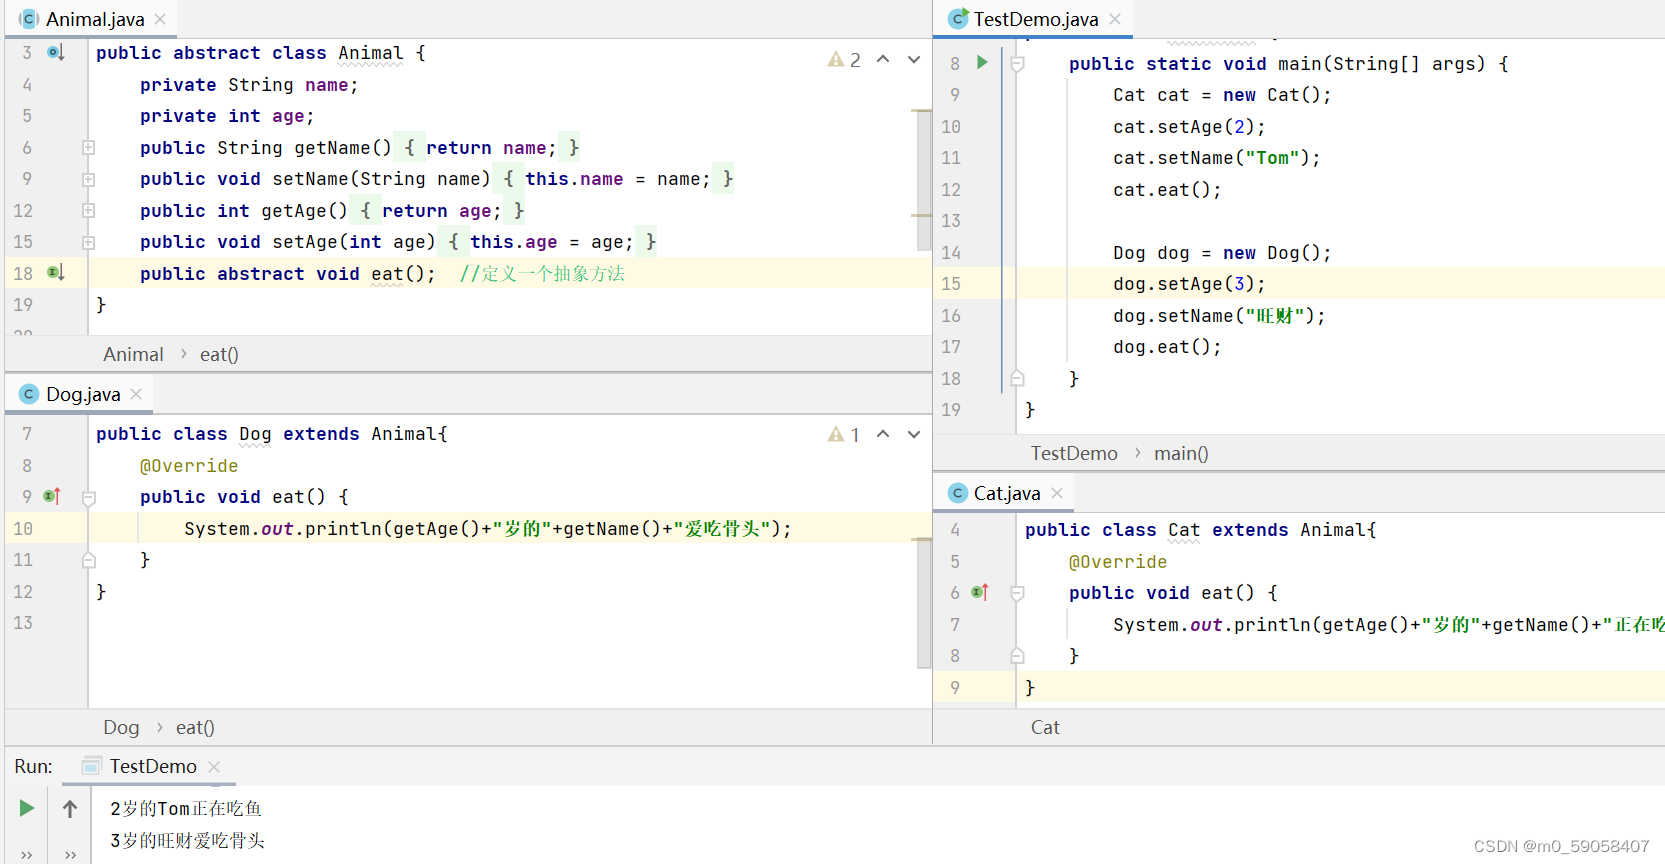Click the Cat.java file class icon
1665x864 pixels.
click(x=958, y=493)
